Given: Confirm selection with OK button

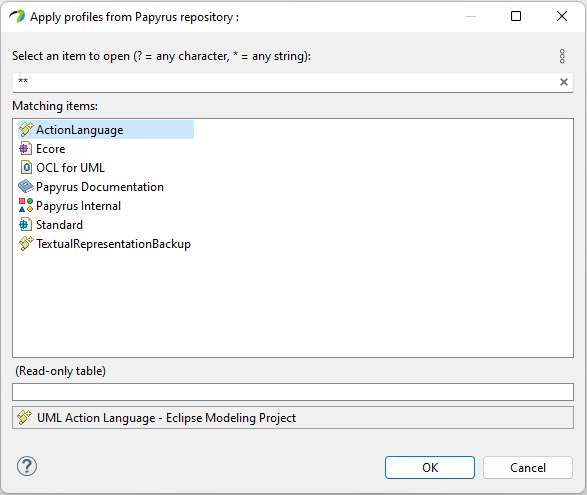Looking at the screenshot, I should tap(430, 467).
